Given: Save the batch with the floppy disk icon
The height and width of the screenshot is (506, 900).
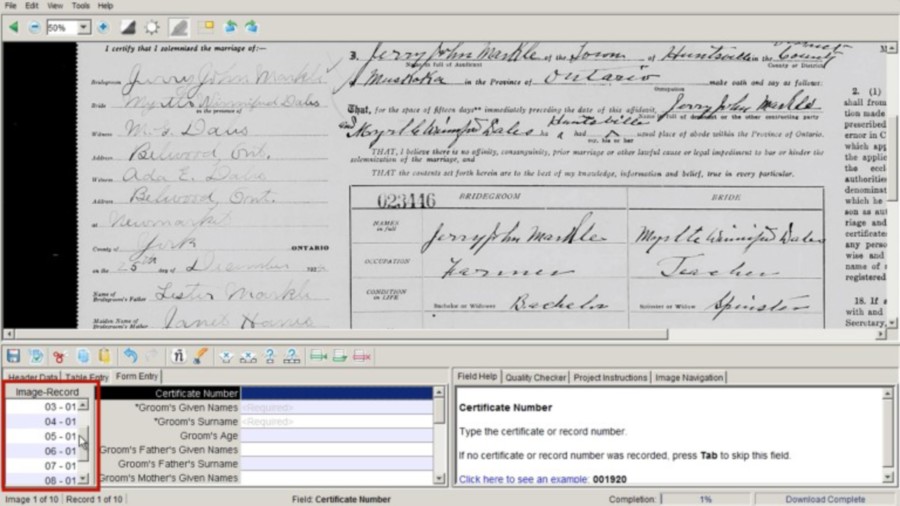Looking at the screenshot, I should point(13,356).
